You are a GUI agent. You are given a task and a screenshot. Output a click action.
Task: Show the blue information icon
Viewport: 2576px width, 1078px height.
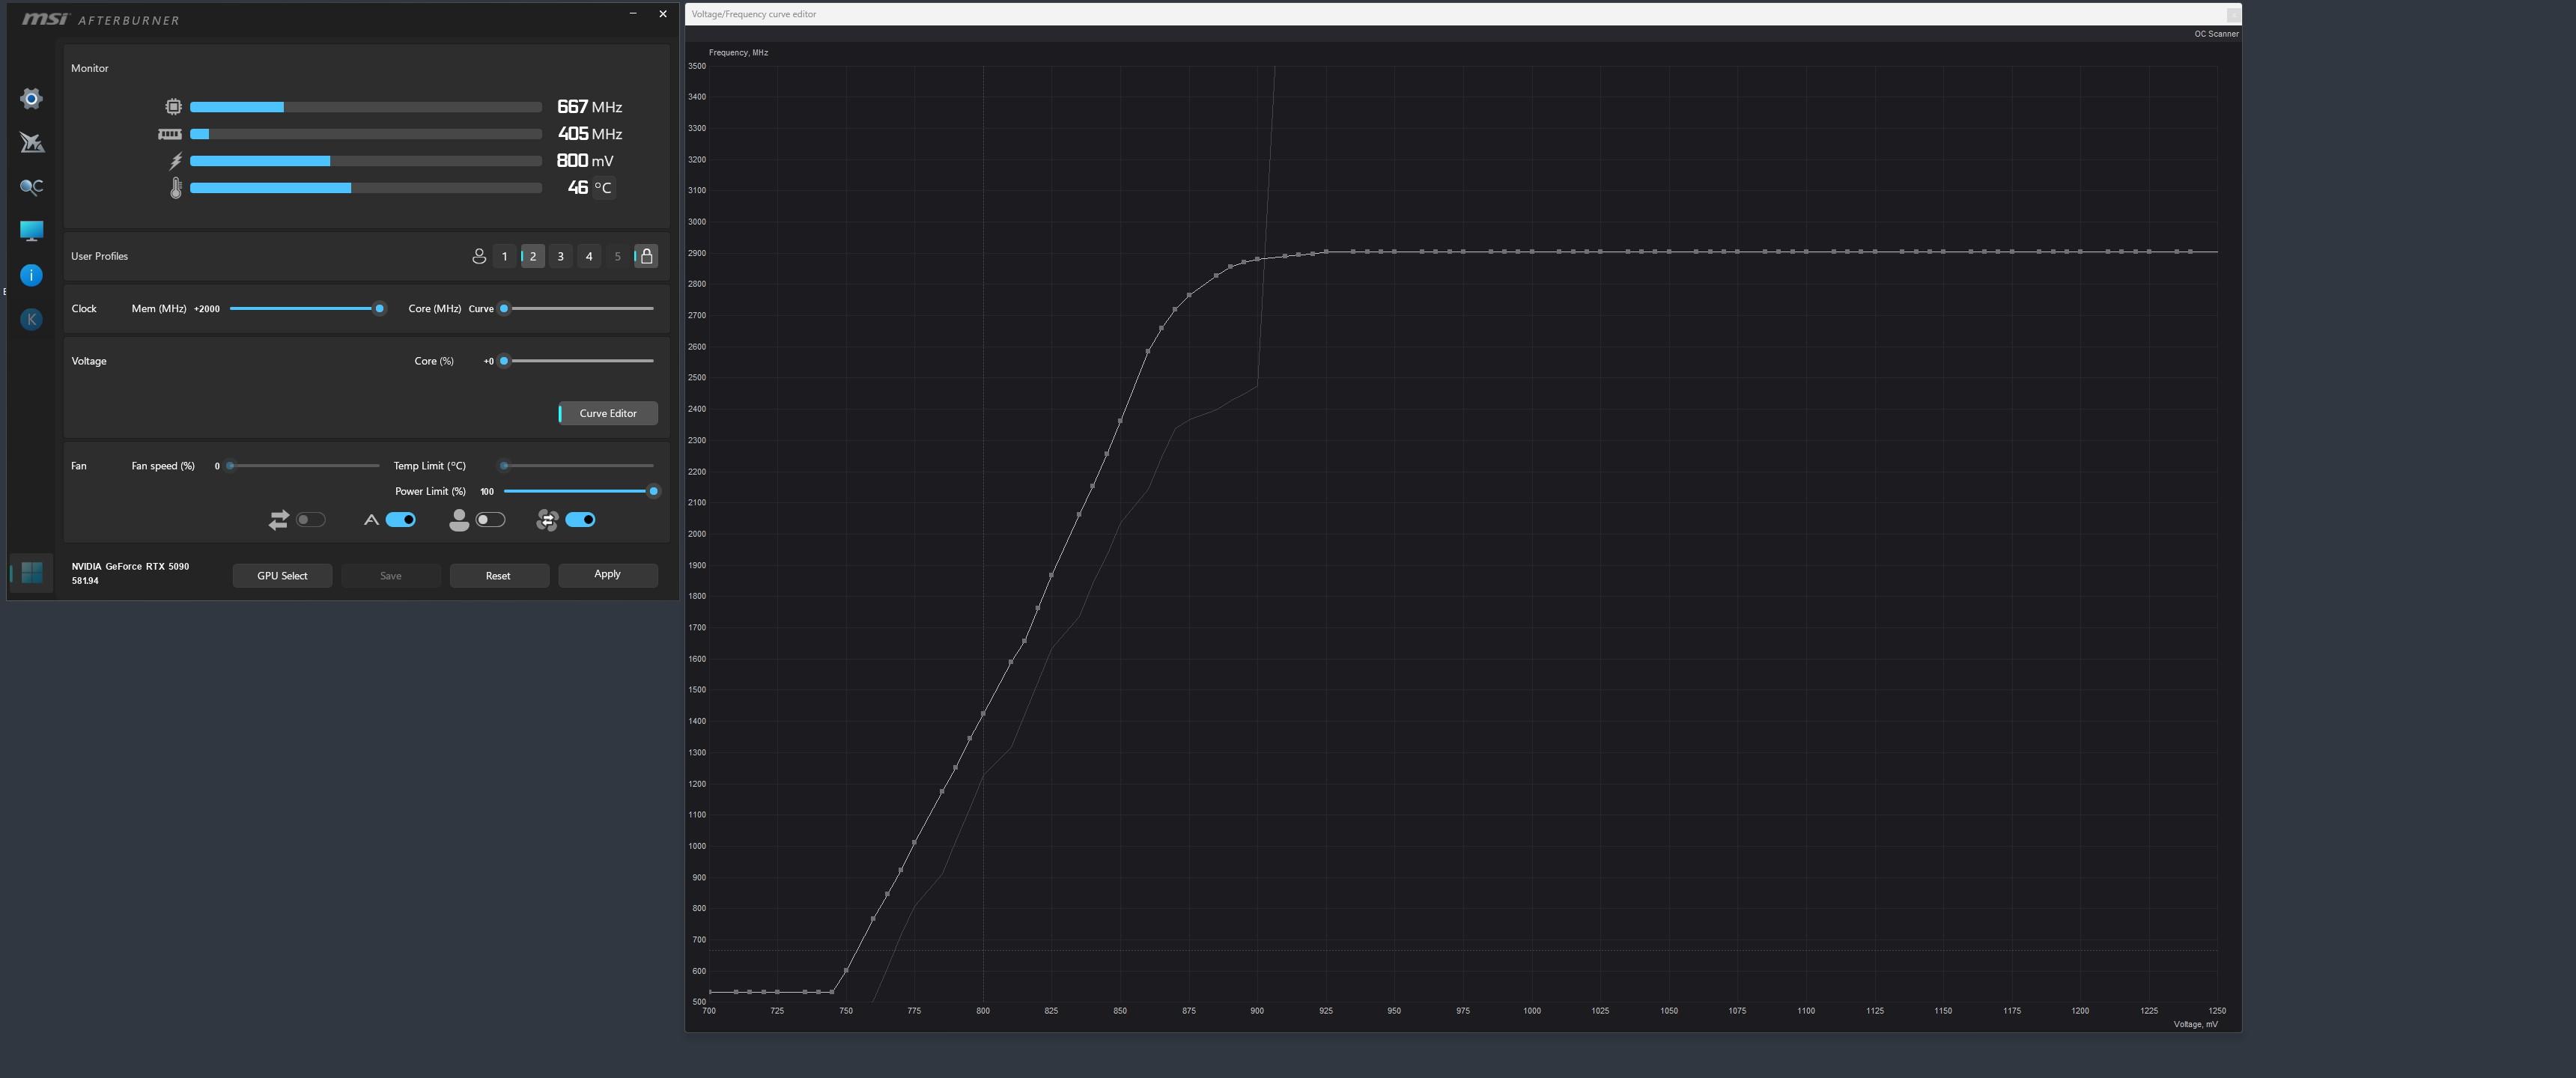31,275
